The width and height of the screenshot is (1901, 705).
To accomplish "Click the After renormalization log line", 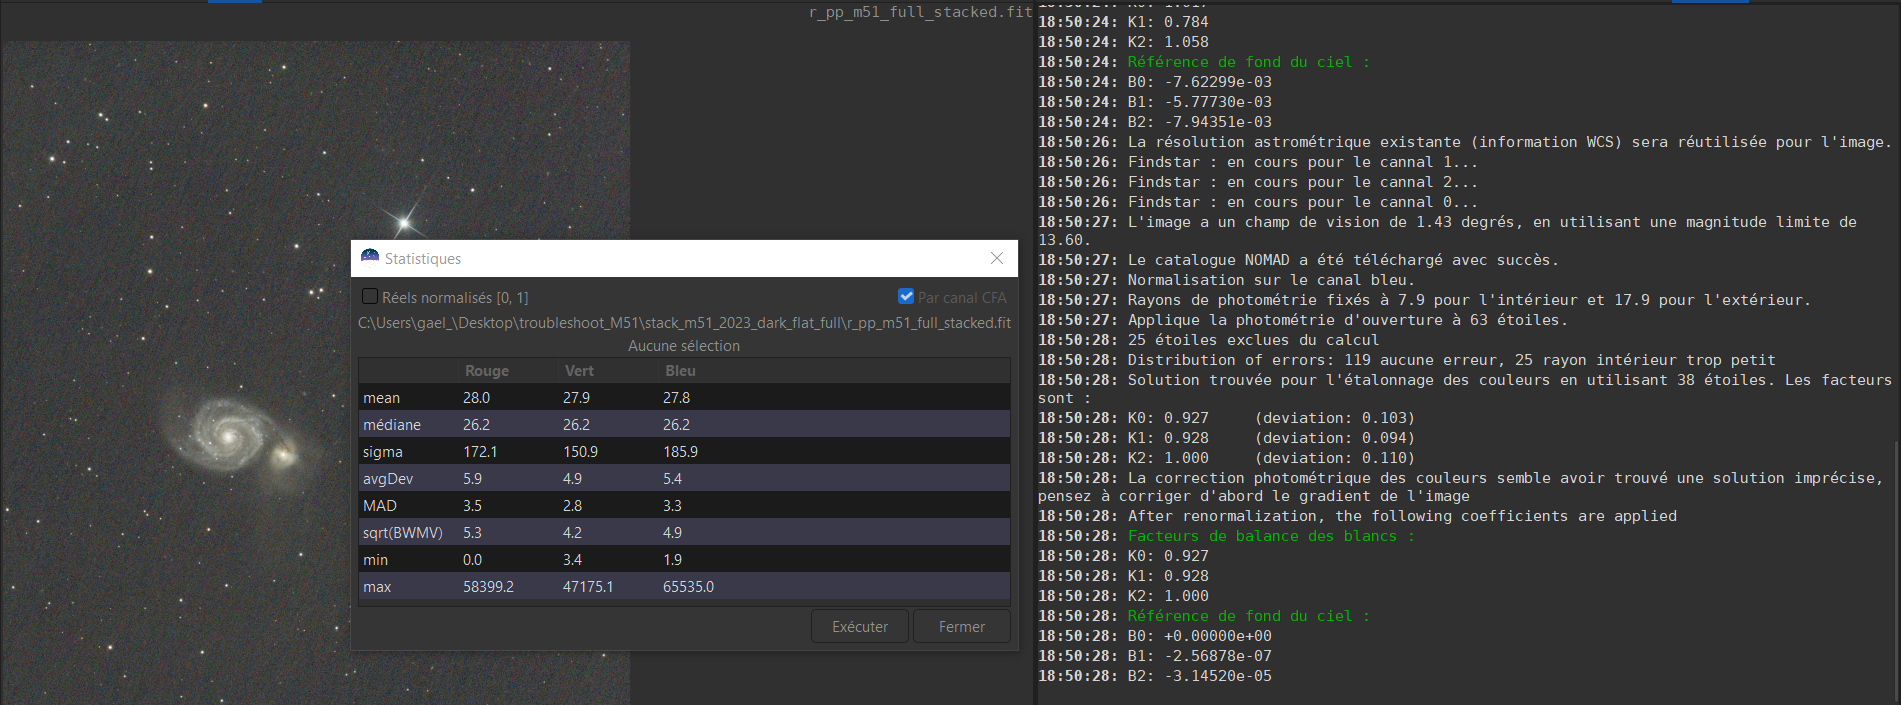I will point(1357,516).
